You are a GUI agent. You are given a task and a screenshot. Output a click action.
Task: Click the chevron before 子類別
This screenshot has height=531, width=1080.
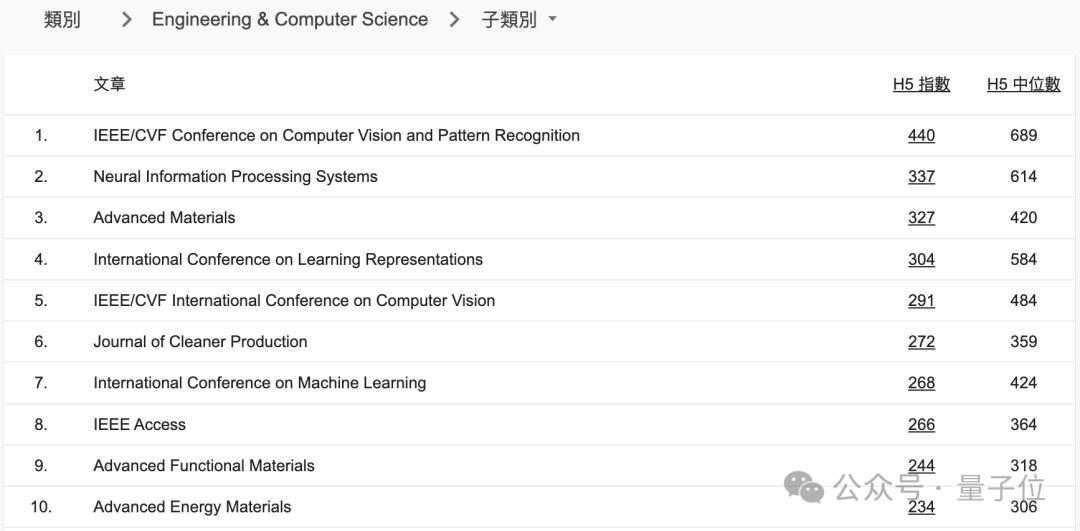tap(454, 20)
